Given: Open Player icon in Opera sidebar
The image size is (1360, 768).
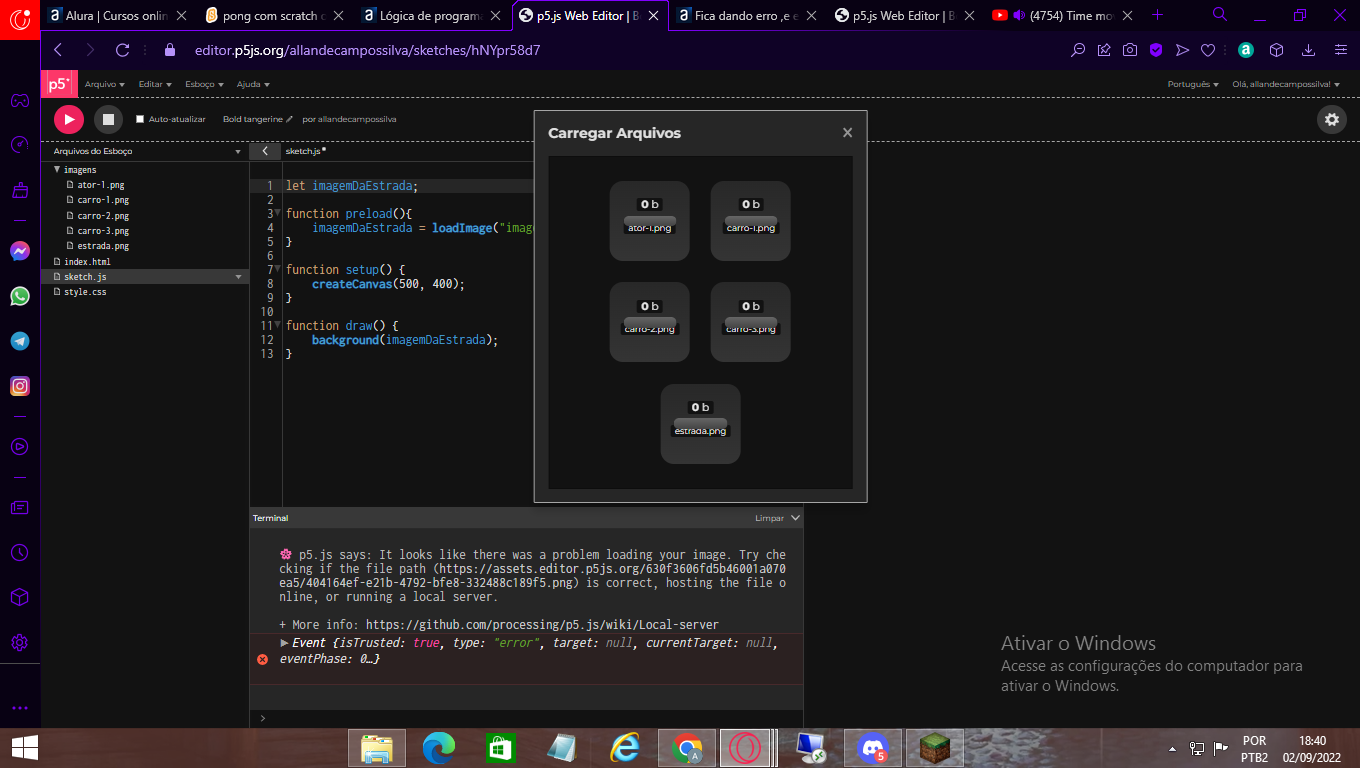Looking at the screenshot, I should click(x=20, y=447).
